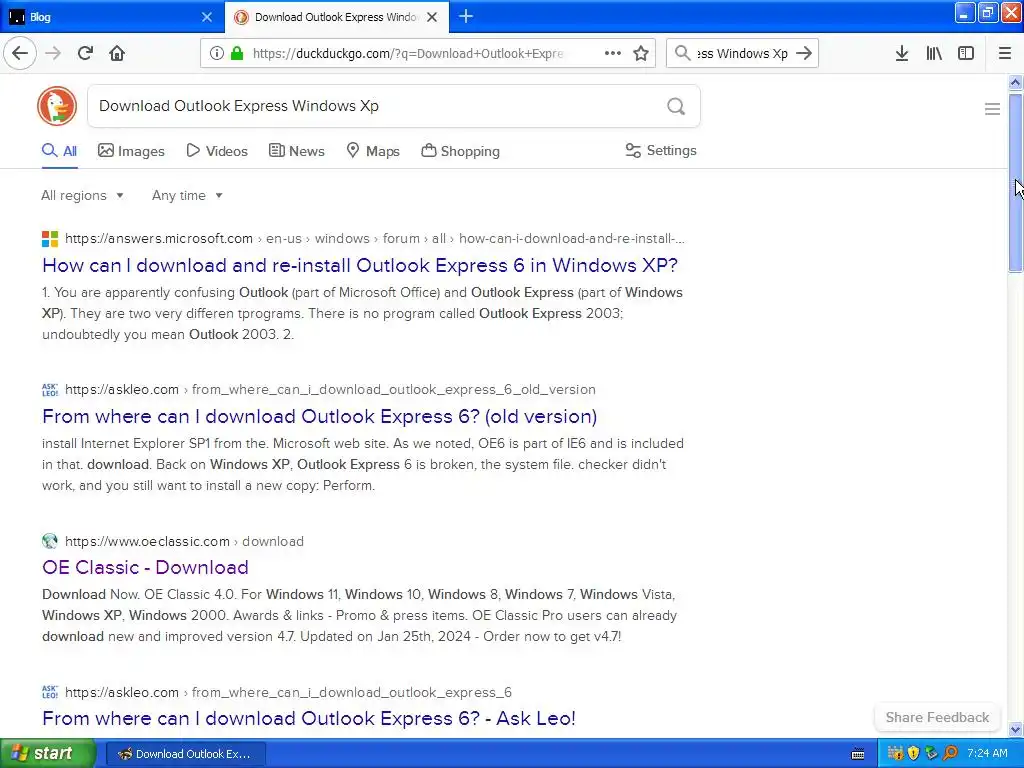Click the magnifier tray icon

point(950,753)
